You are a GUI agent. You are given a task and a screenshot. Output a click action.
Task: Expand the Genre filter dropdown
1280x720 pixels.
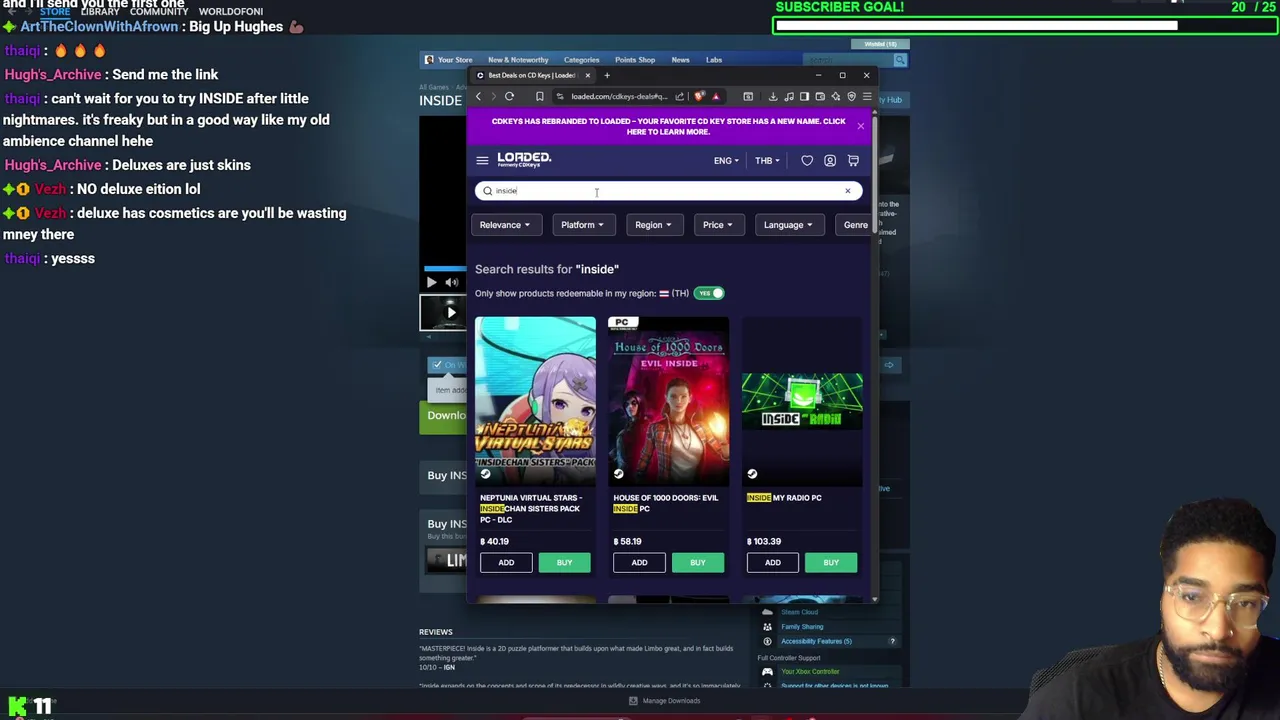point(855,225)
